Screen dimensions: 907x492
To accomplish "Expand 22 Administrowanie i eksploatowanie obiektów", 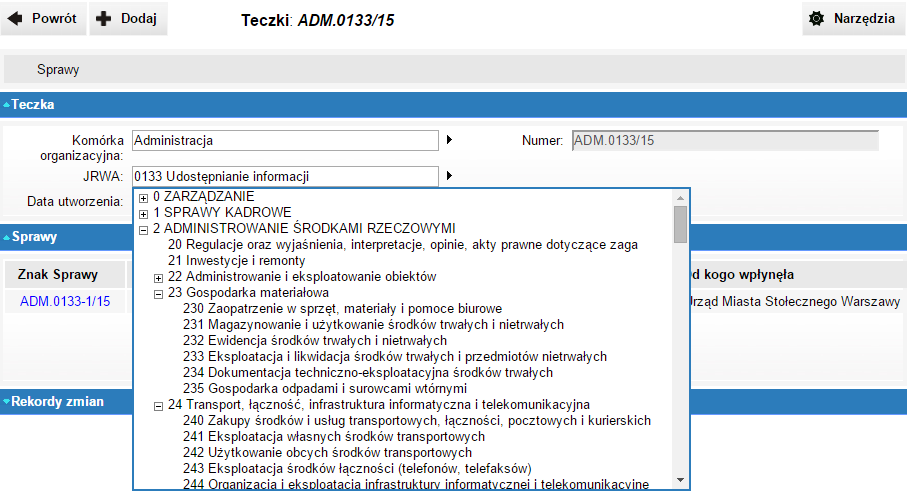I will click(159, 277).
